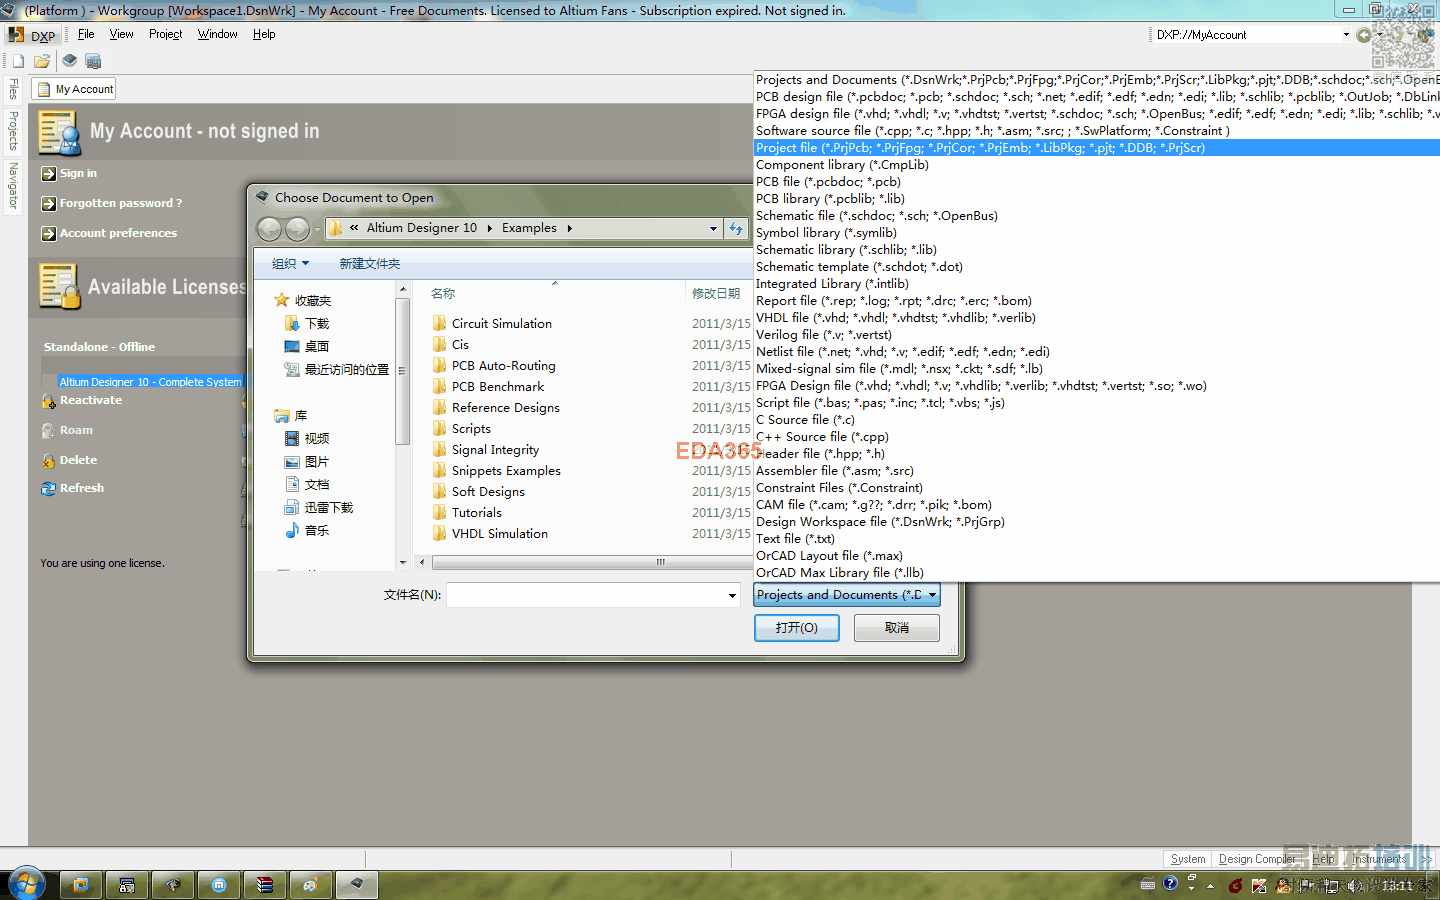Click the Roam license link
This screenshot has height=900, width=1440.
(x=76, y=430)
